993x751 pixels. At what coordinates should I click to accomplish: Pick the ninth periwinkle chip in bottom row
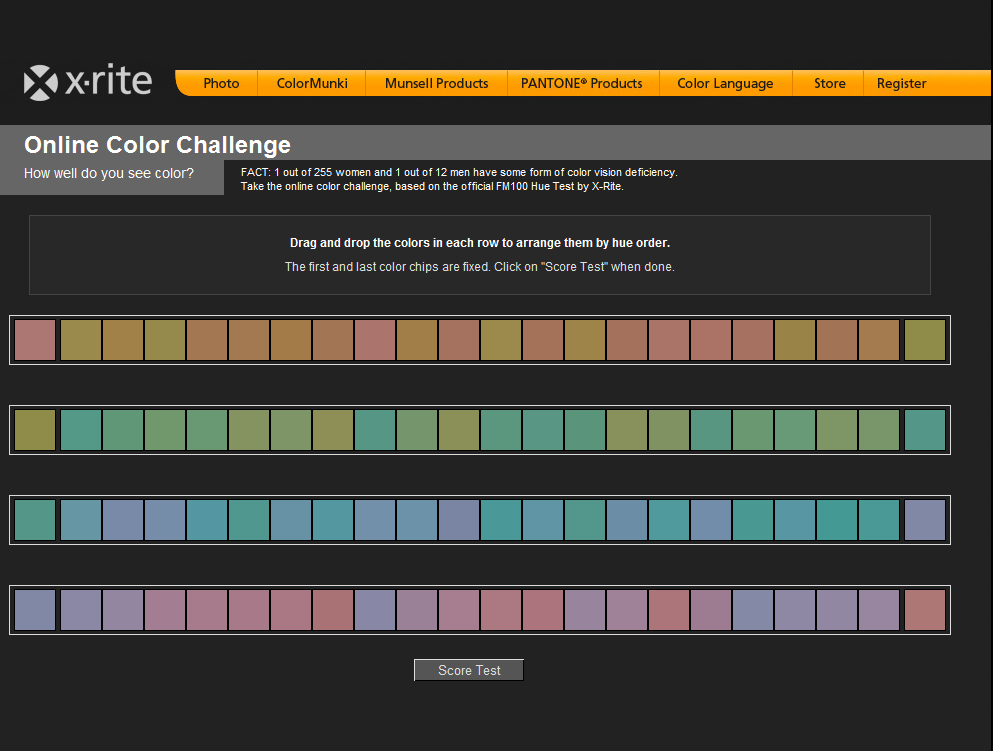375,610
